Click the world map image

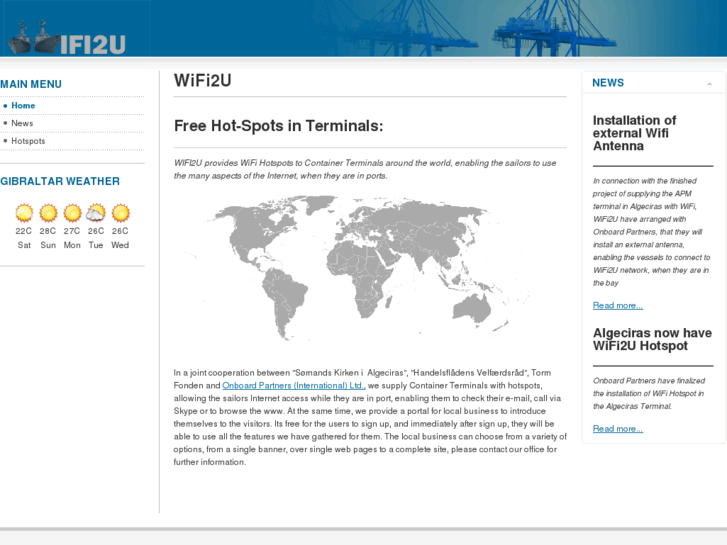tap(357, 268)
